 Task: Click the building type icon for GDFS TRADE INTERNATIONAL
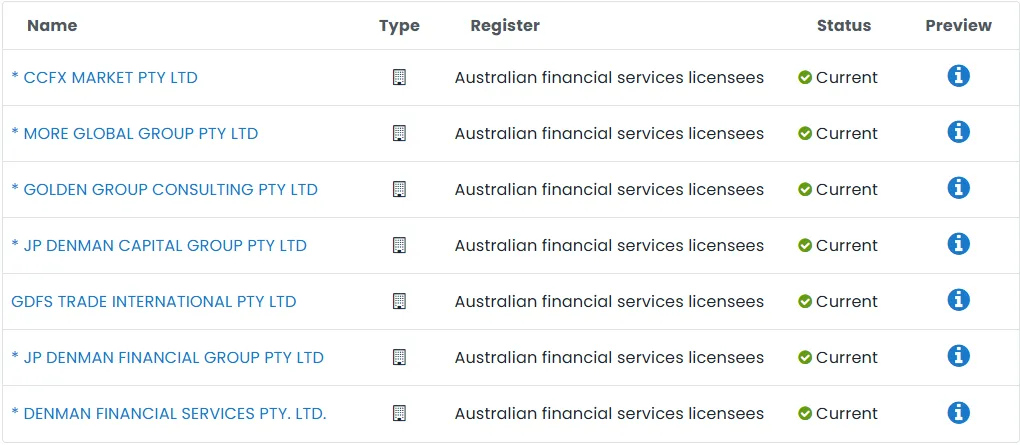click(399, 301)
